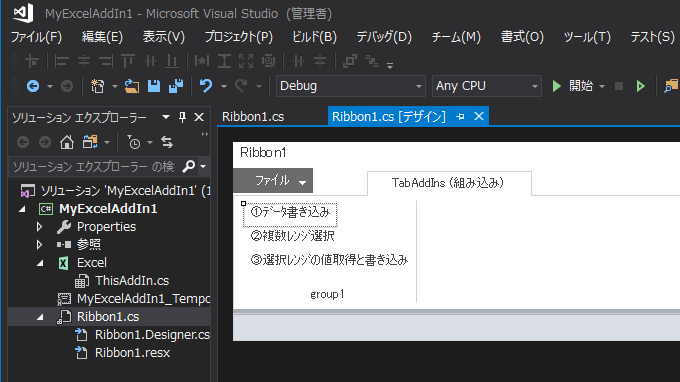Click the Save All icon
Image resolution: width=680 pixels, height=382 pixels.
176,86
